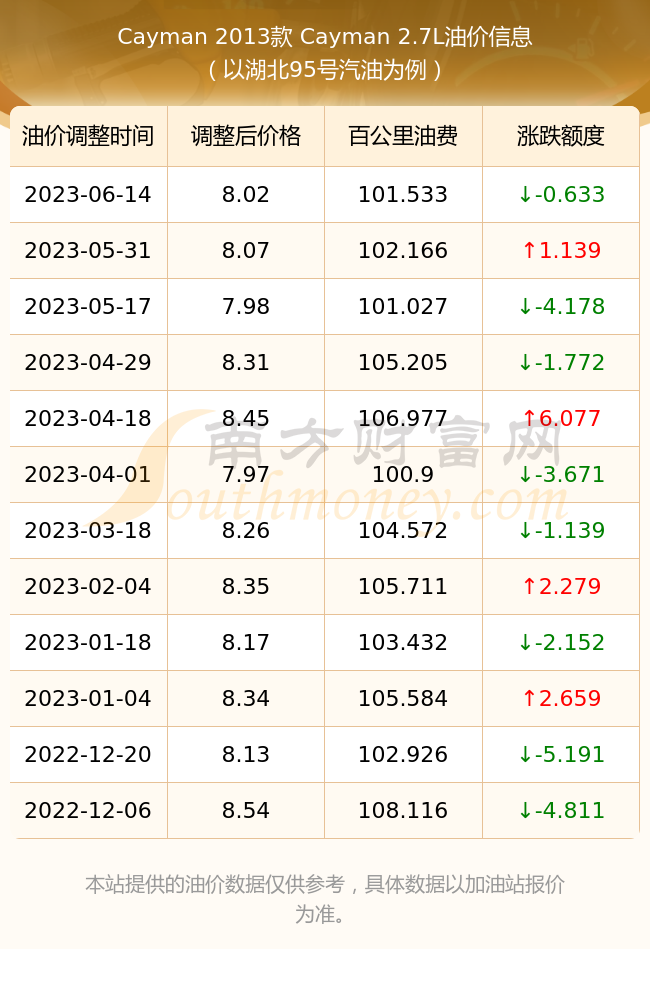Viewport: 650px width, 1000px height.
Task: Select the fuel cost cell 100.9
Action: click(x=403, y=474)
